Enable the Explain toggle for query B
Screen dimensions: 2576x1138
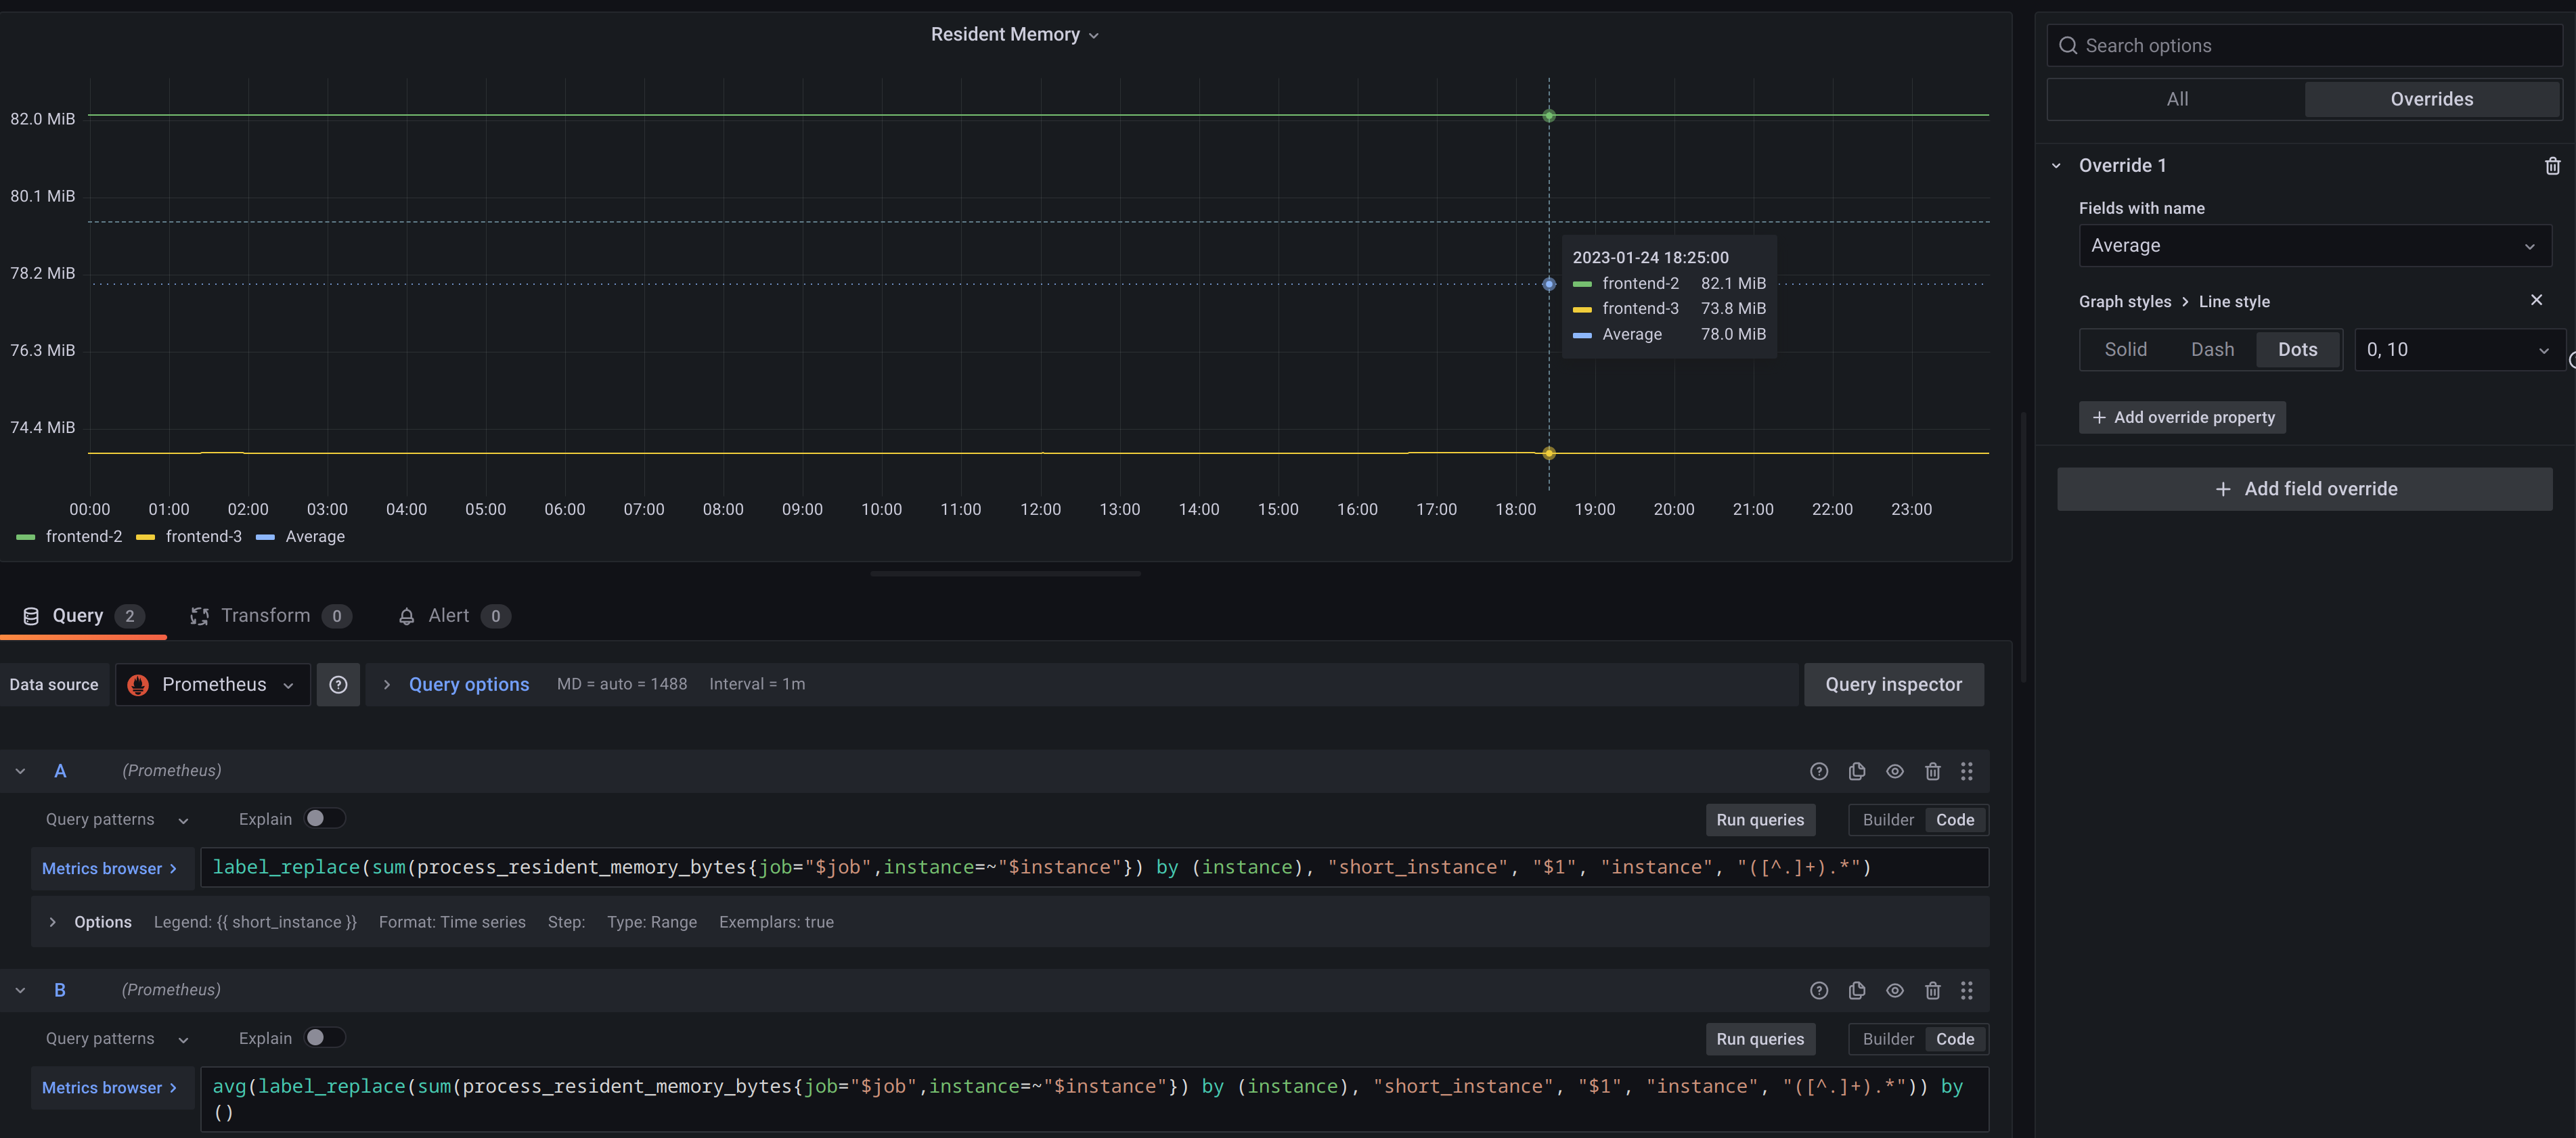tap(323, 1038)
